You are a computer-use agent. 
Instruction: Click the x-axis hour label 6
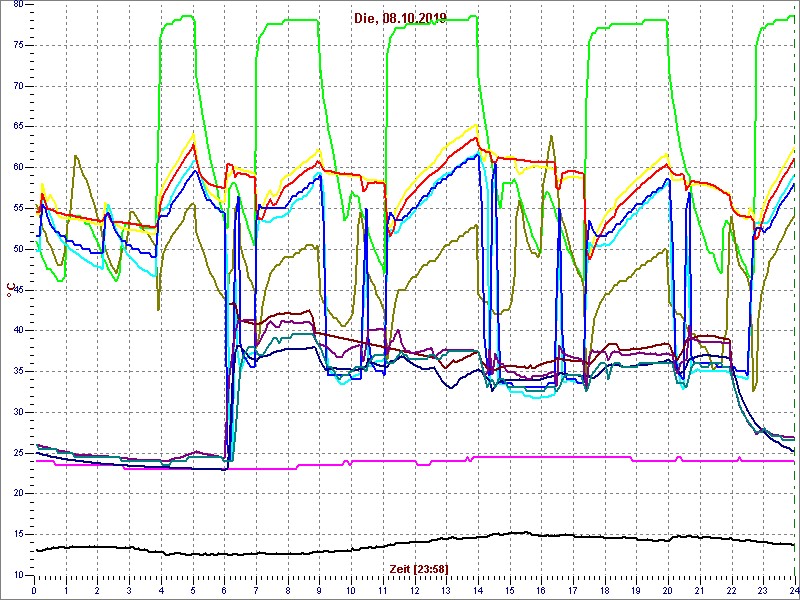click(x=225, y=590)
